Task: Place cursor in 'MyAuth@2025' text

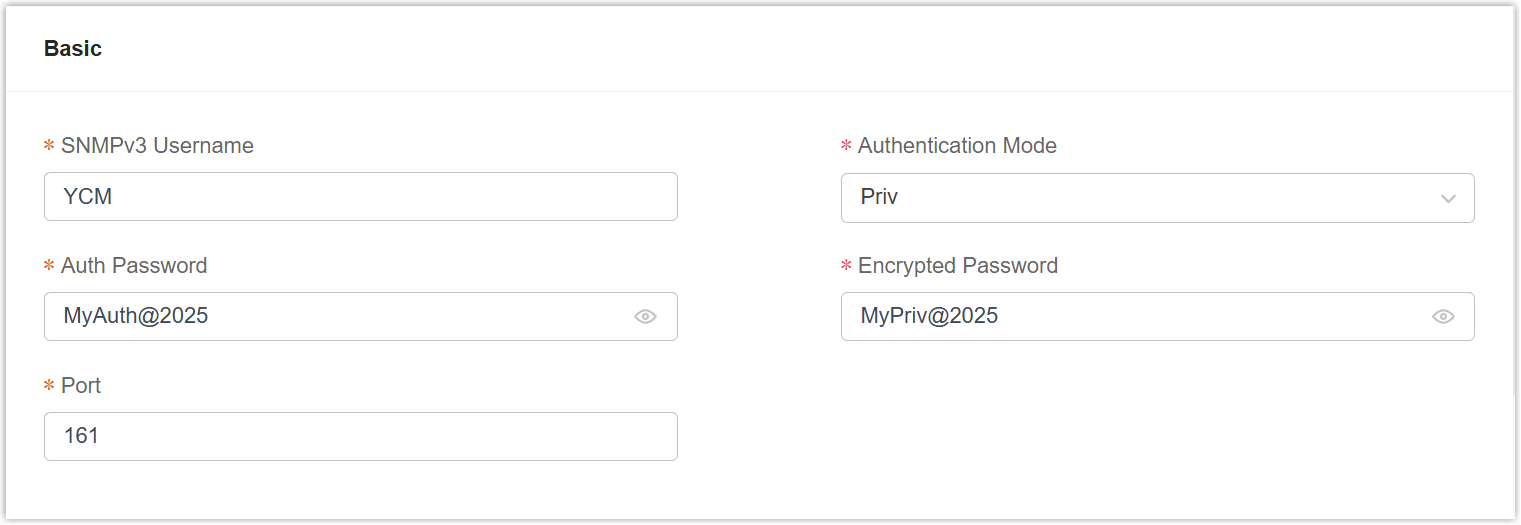Action: coord(135,317)
